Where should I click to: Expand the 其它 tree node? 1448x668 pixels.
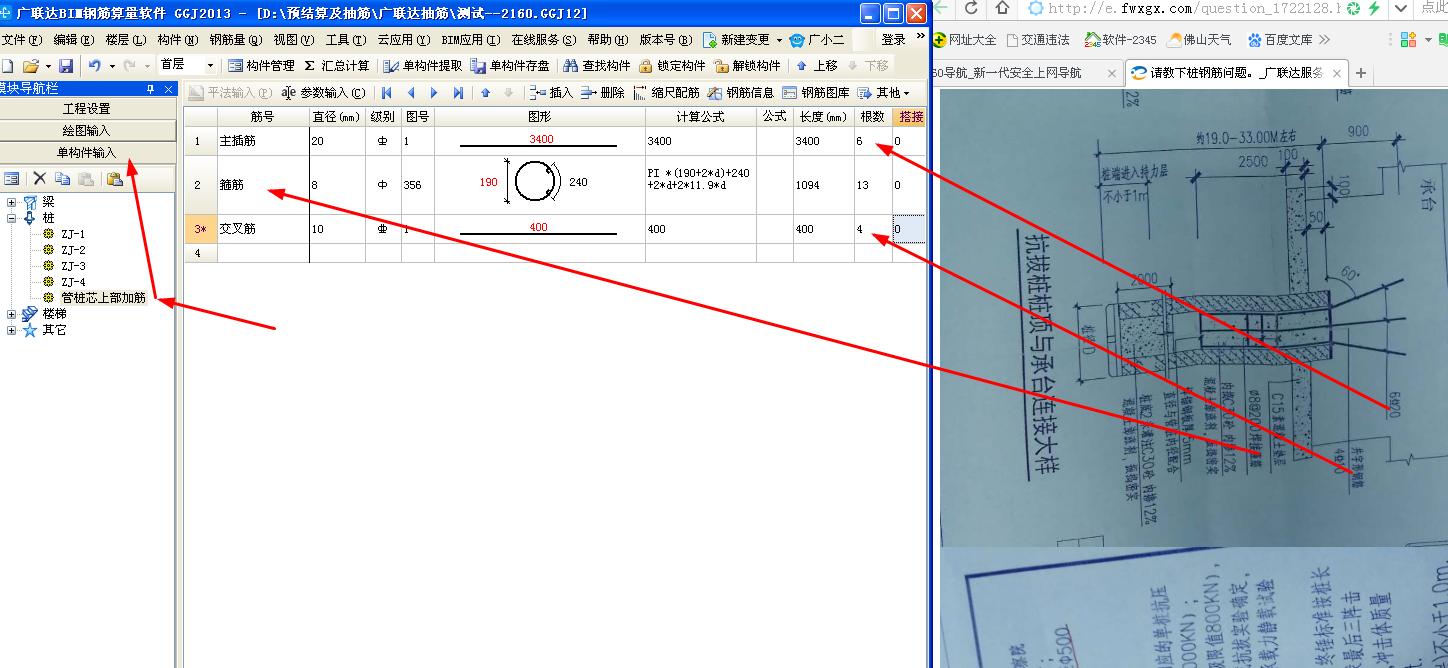point(11,330)
